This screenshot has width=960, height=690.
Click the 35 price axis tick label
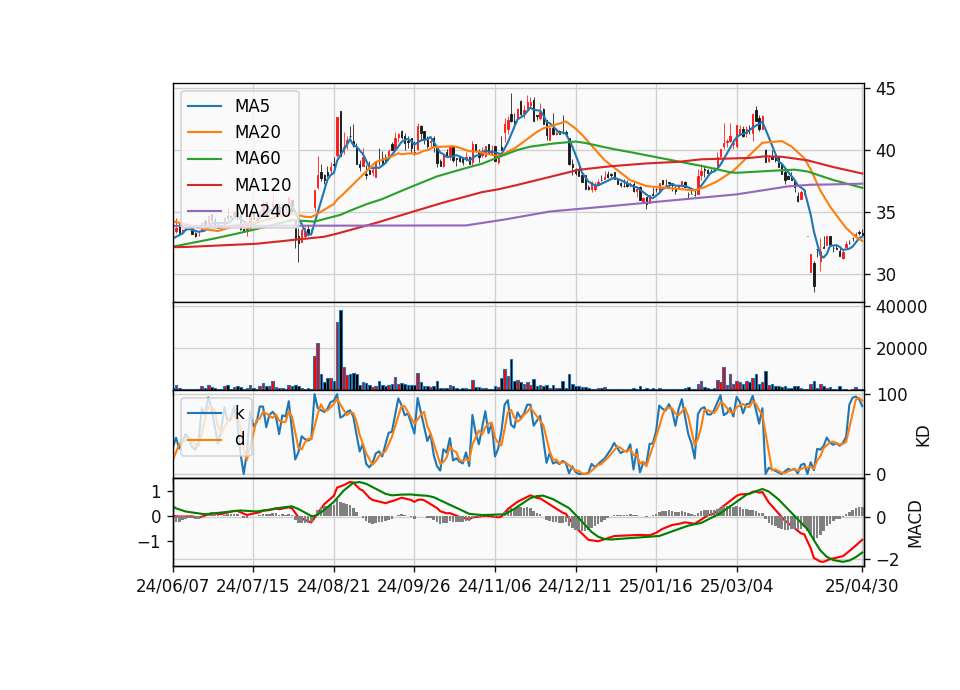pyautogui.click(x=885, y=214)
